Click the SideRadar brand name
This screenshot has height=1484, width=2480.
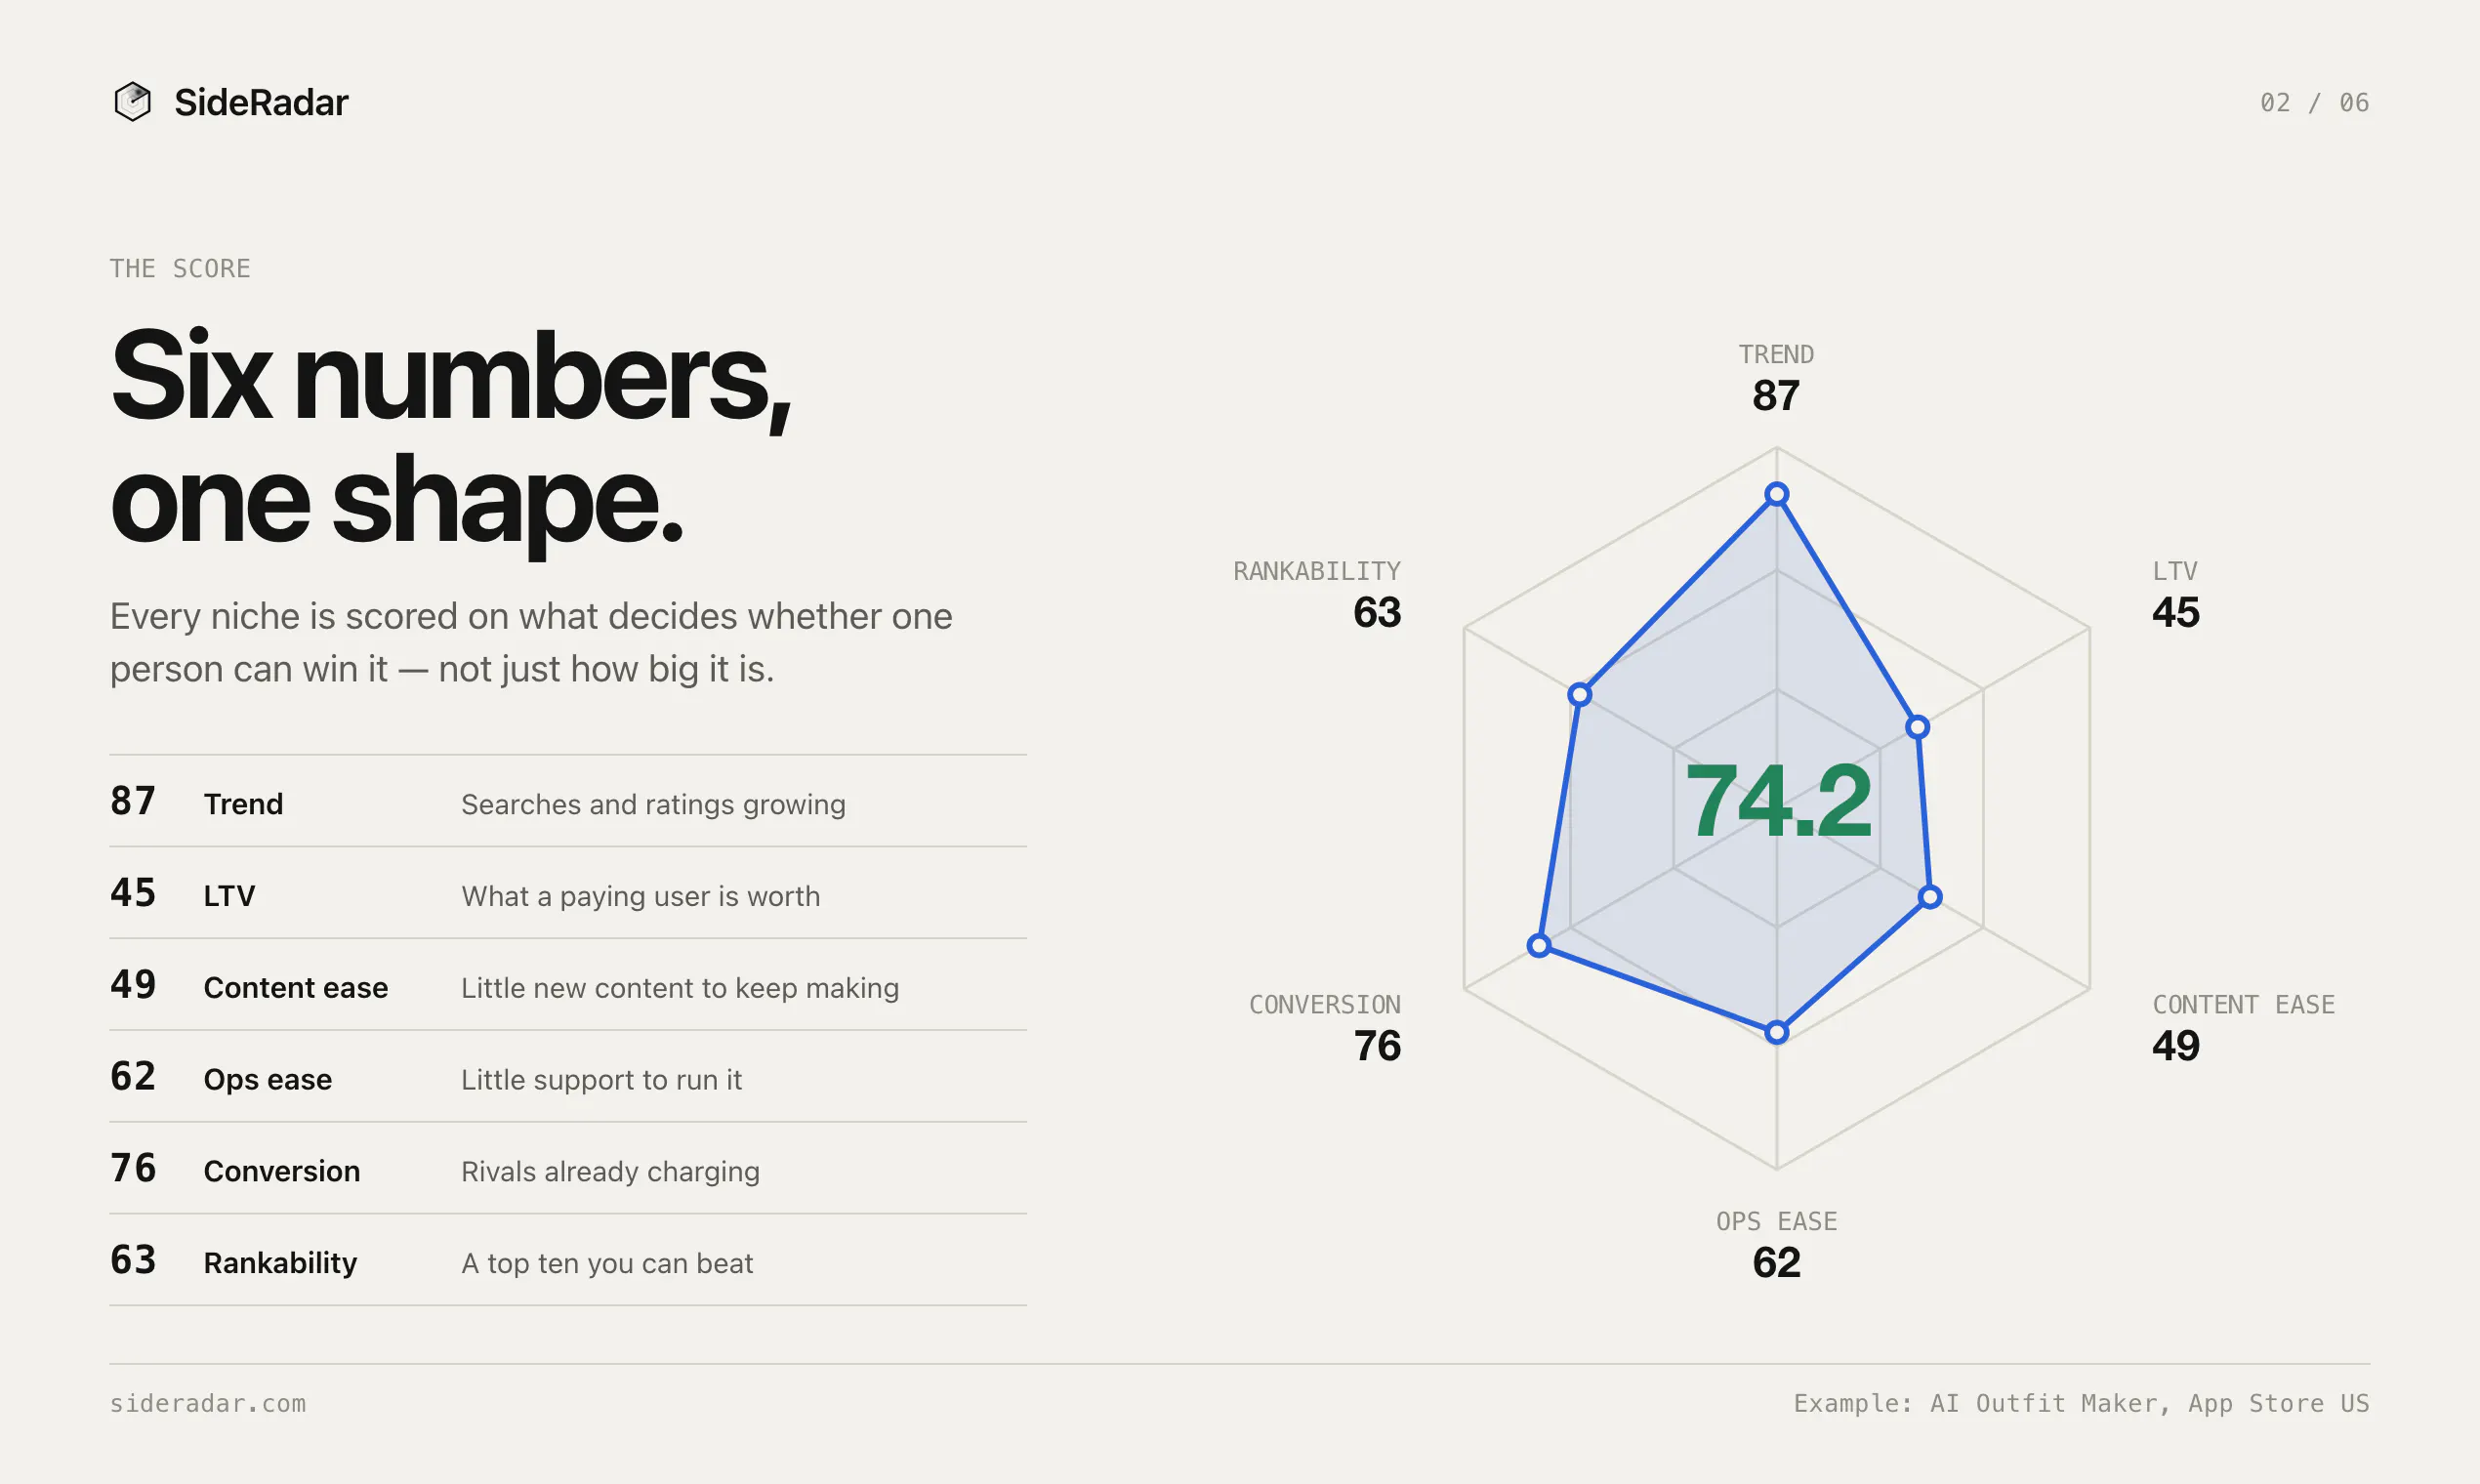261,102
